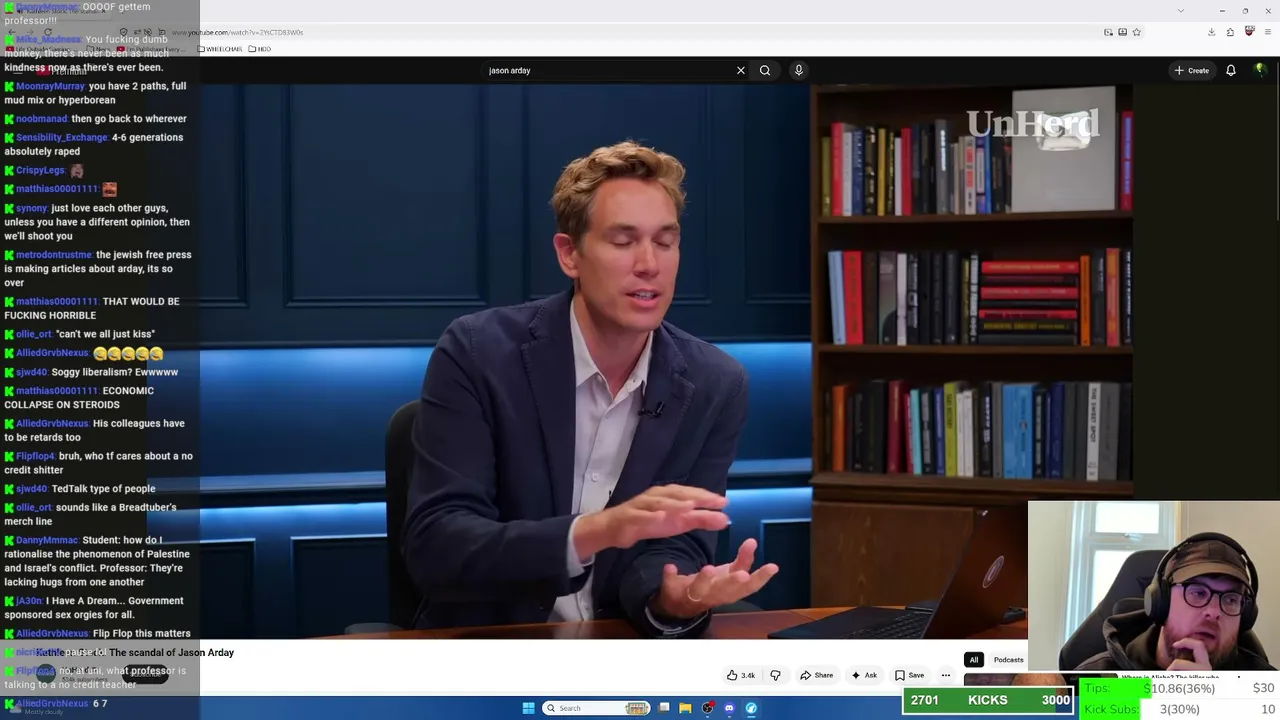The height and width of the screenshot is (720, 1280).
Task: Select the 'All' filter chip
Action: 973,660
